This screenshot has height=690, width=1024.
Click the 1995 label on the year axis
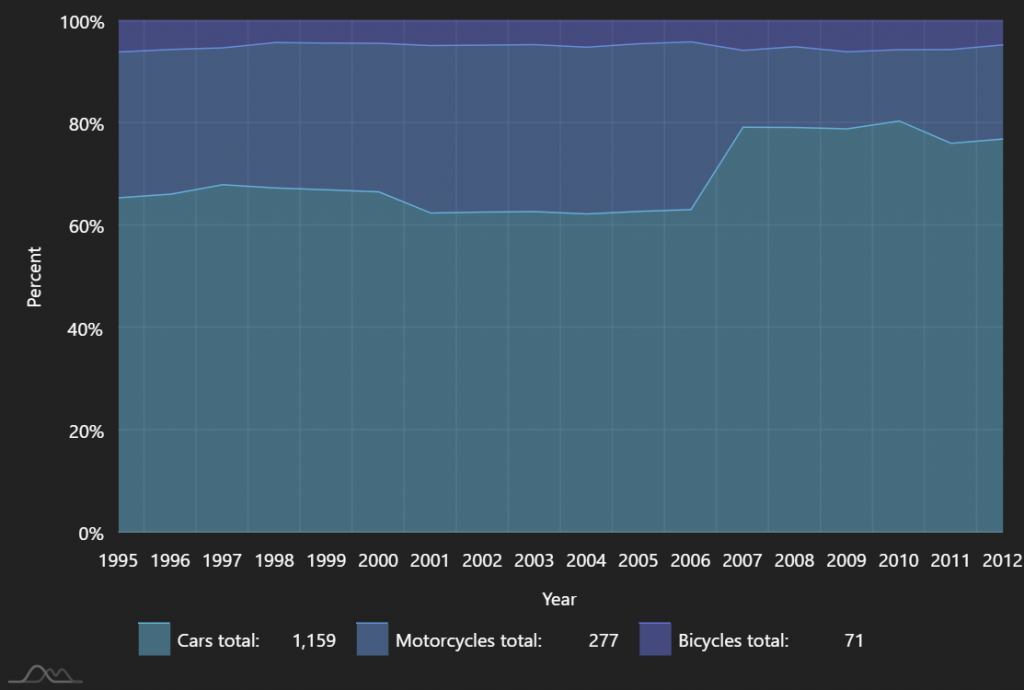118,559
